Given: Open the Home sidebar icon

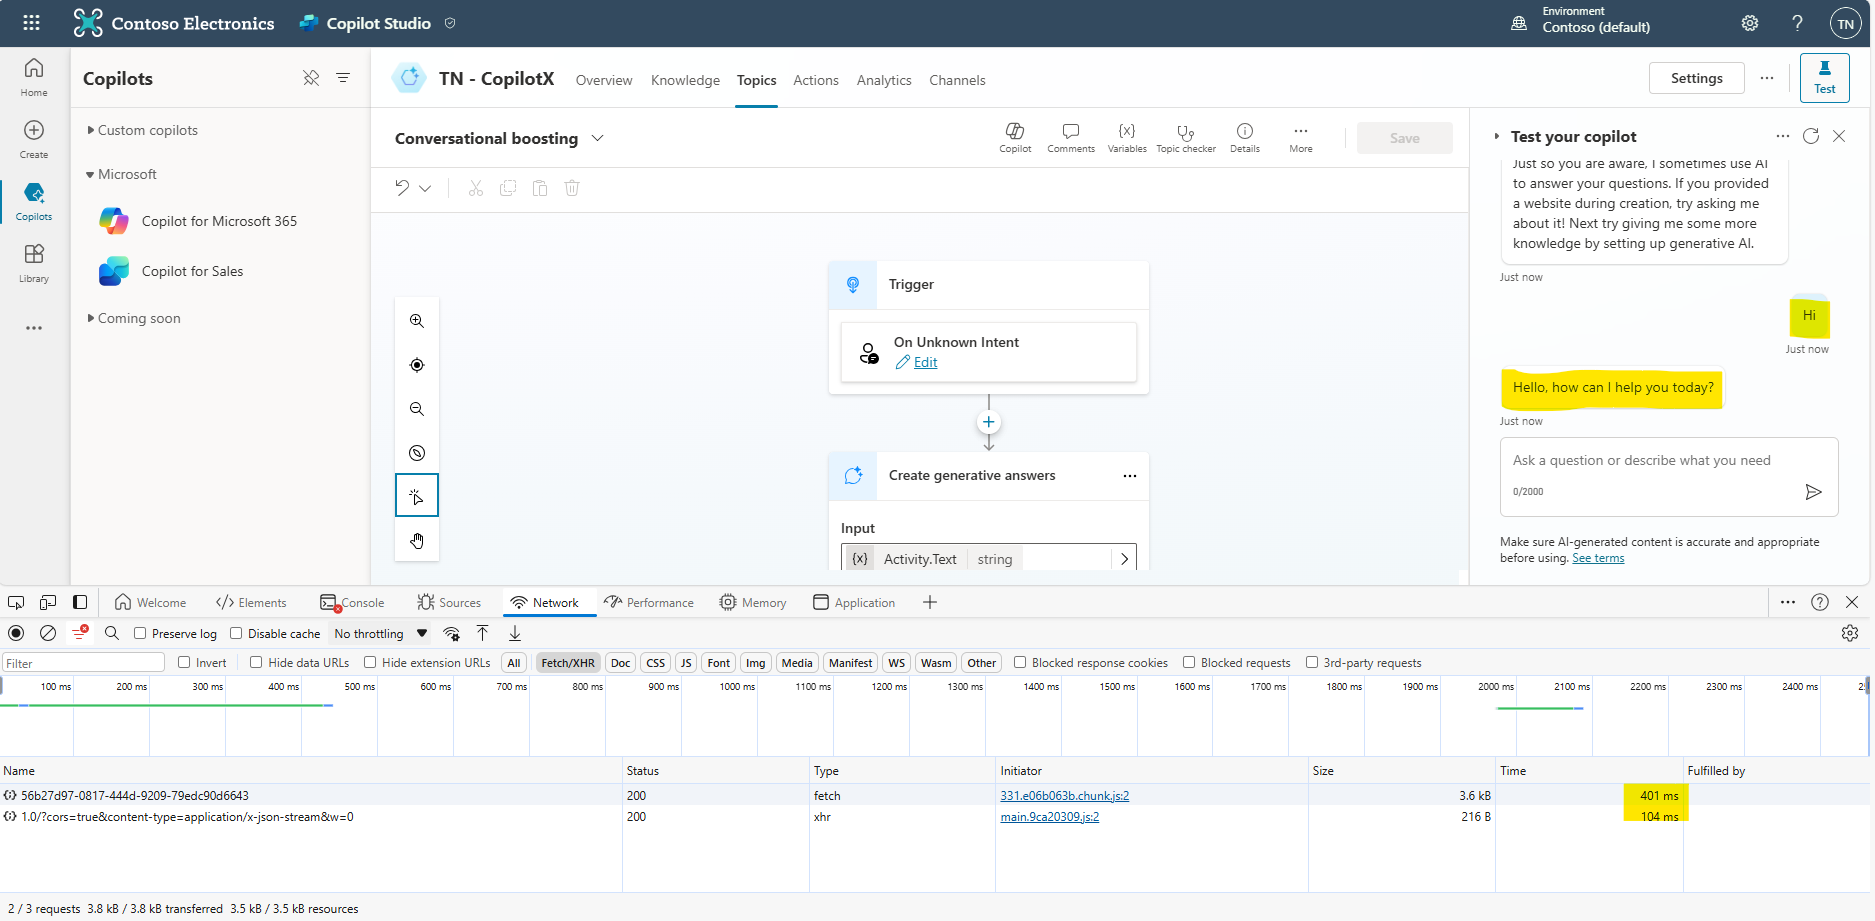Looking at the screenshot, I should pyautogui.click(x=34, y=77).
